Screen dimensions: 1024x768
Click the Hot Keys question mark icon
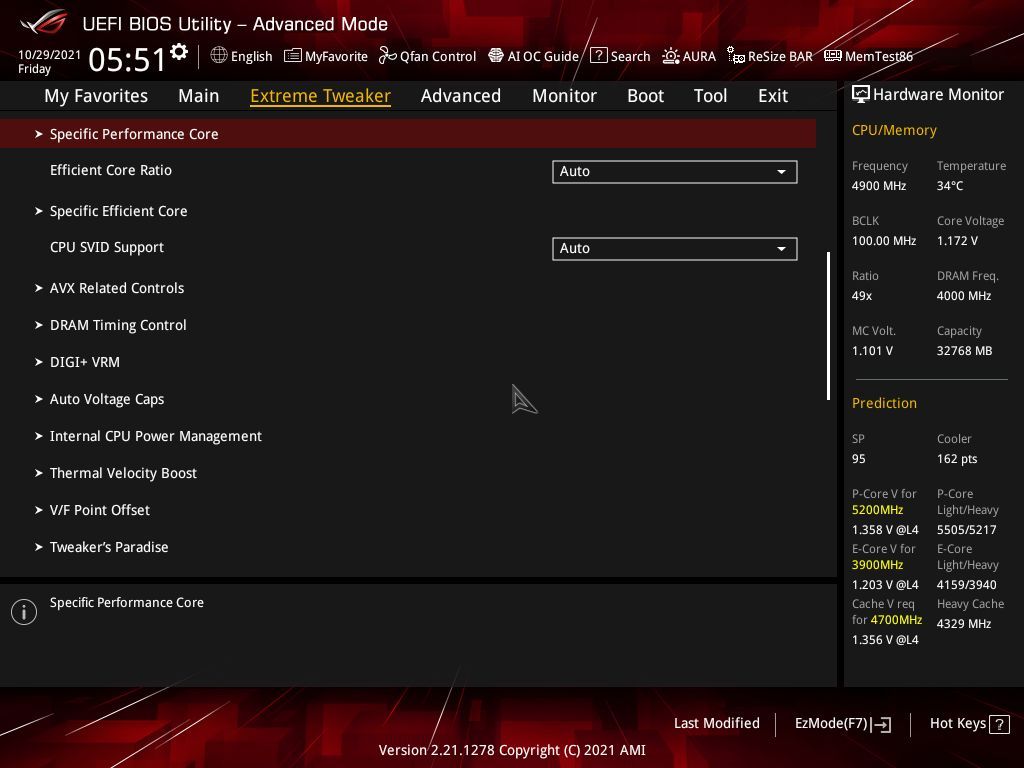(x=999, y=724)
